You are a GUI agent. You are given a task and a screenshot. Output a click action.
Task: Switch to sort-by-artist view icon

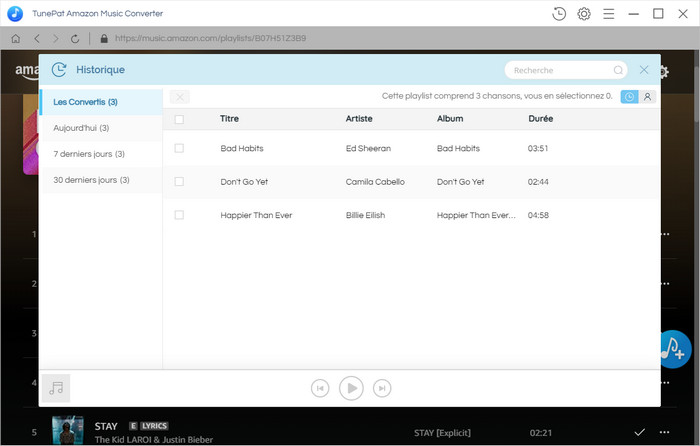647,97
